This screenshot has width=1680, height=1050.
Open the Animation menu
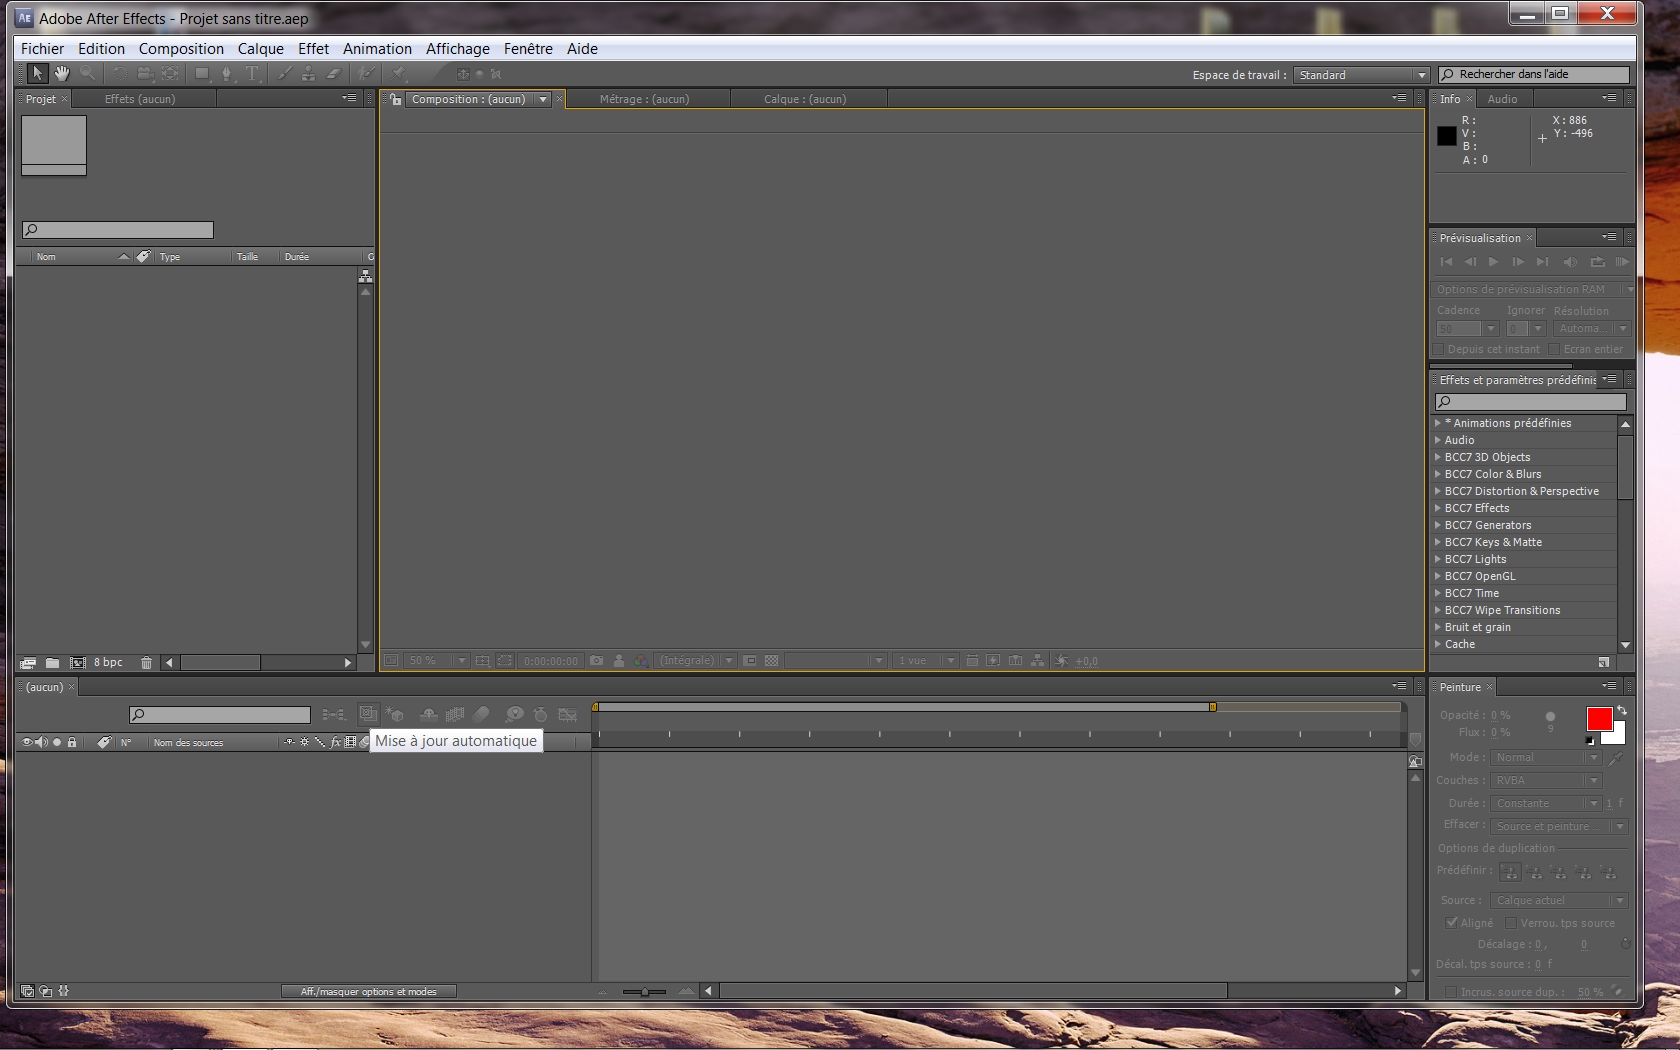tap(377, 48)
